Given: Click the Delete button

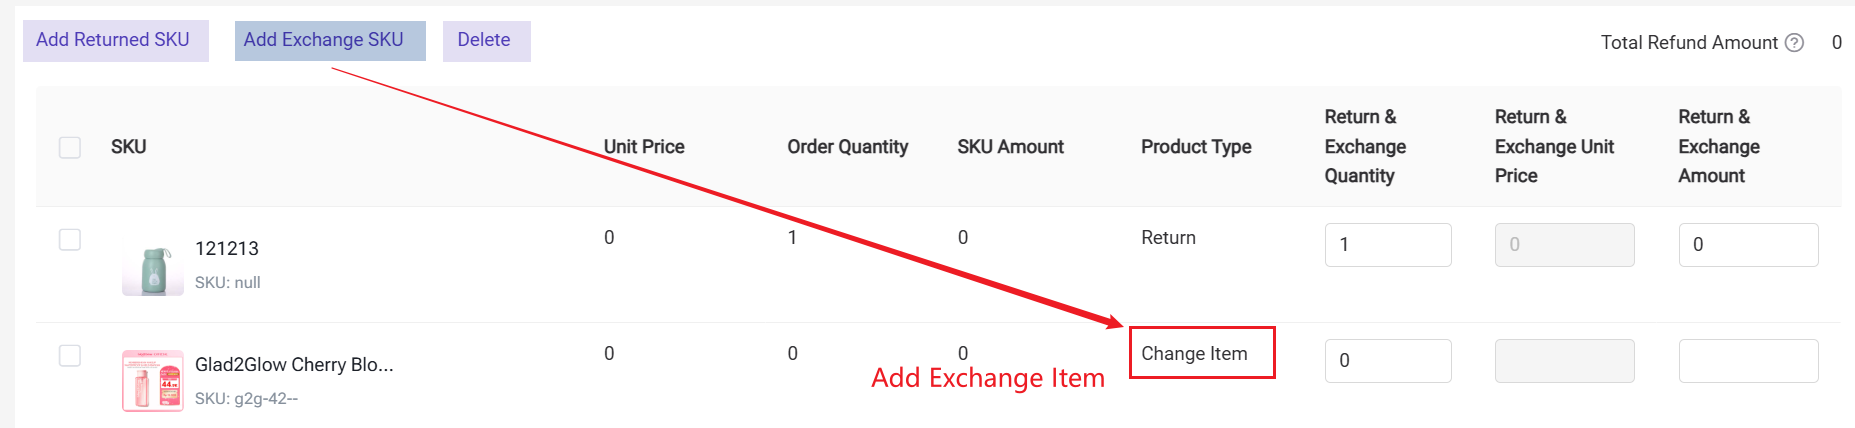Looking at the screenshot, I should 484,40.
